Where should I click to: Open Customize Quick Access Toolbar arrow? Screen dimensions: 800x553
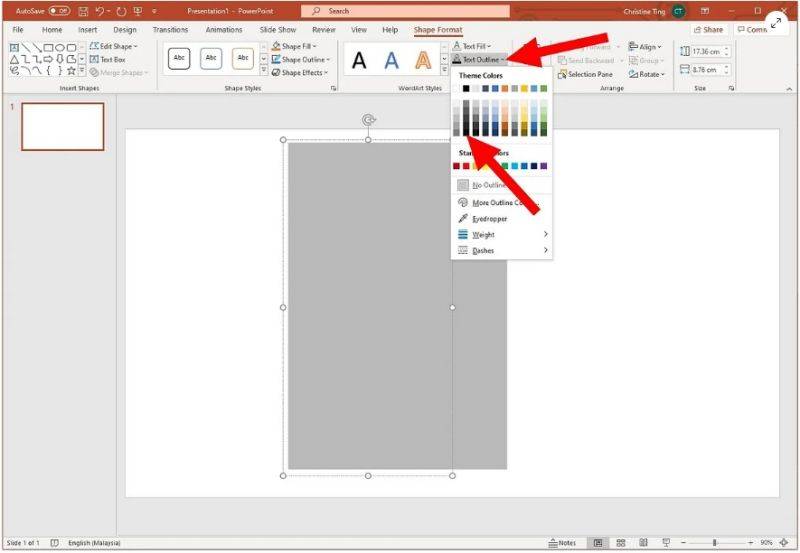(154, 11)
